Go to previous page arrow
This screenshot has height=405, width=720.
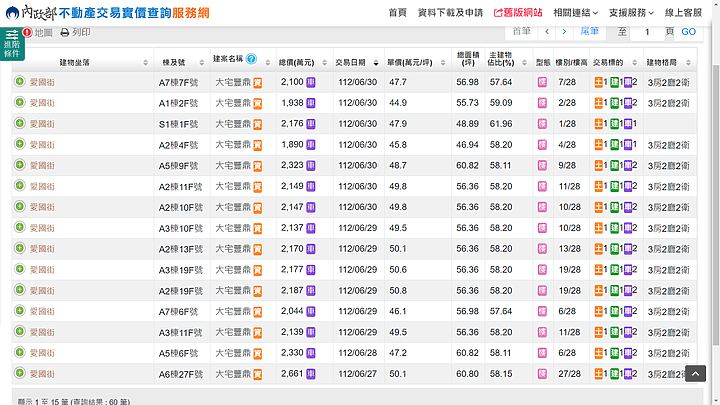click(547, 31)
